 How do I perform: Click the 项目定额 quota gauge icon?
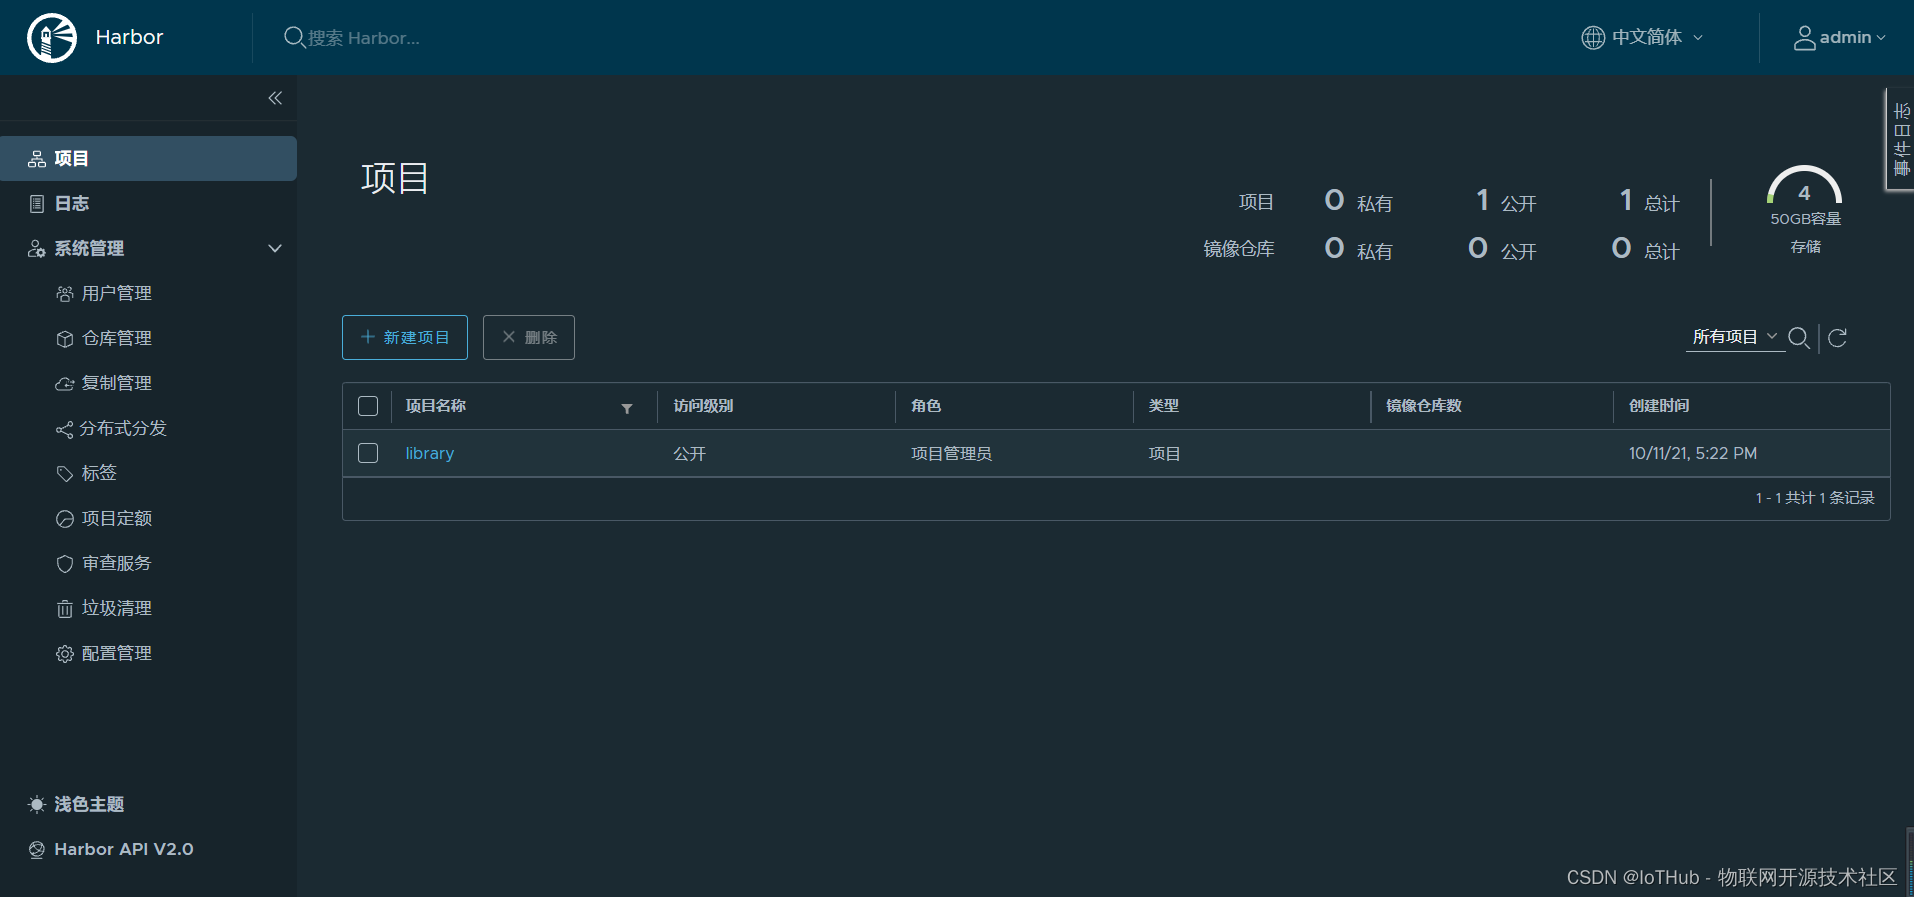click(65, 519)
